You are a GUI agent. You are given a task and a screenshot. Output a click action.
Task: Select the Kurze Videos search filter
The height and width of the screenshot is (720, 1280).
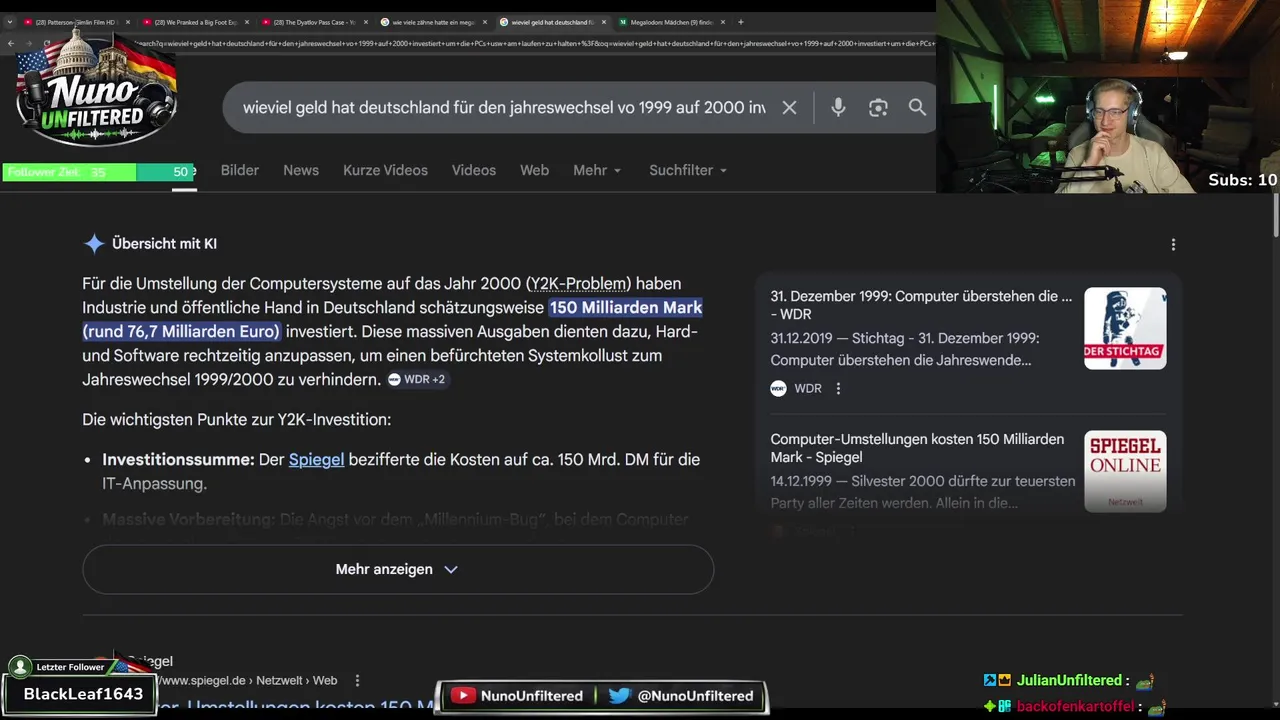point(385,170)
